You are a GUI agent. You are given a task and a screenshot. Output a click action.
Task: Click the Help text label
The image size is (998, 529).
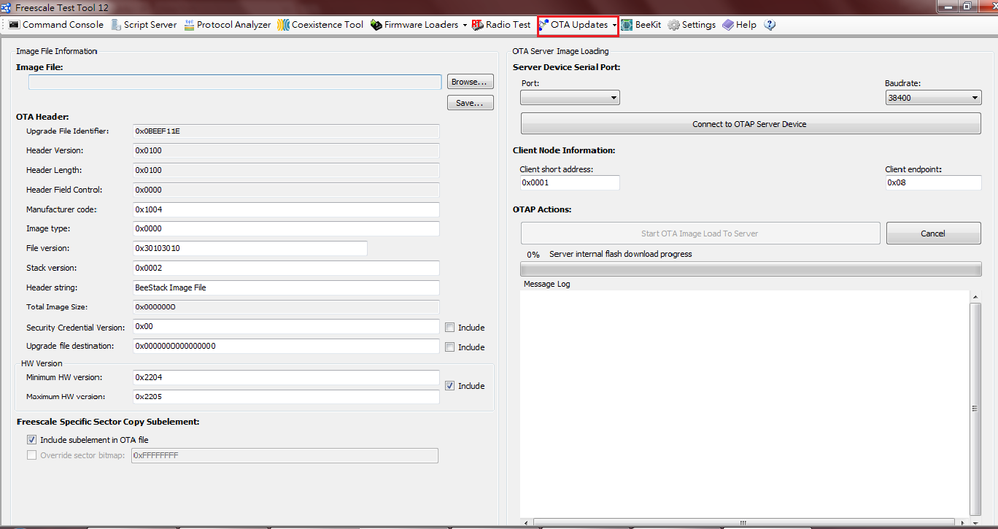[x=746, y=25]
